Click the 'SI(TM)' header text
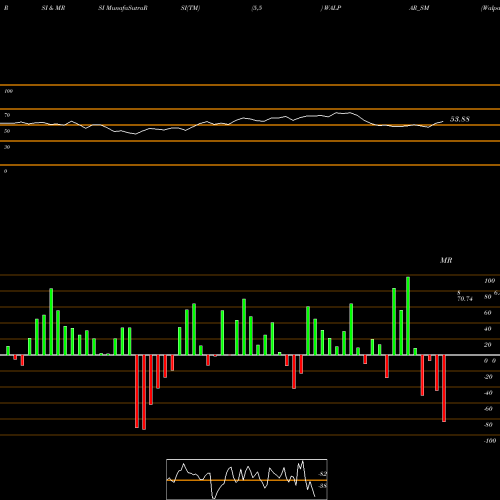Viewport: 500px width, 500px height. (x=190, y=8)
